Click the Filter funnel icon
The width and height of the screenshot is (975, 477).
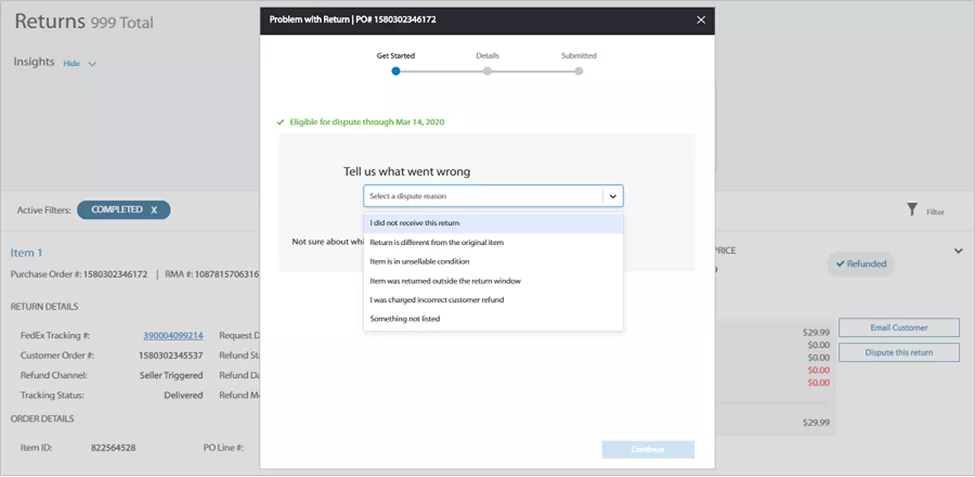click(911, 210)
